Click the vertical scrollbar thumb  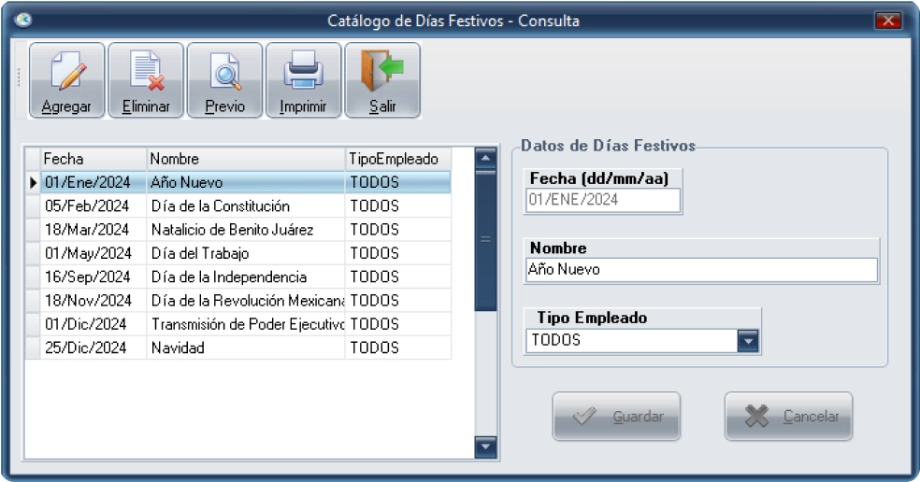click(x=484, y=240)
